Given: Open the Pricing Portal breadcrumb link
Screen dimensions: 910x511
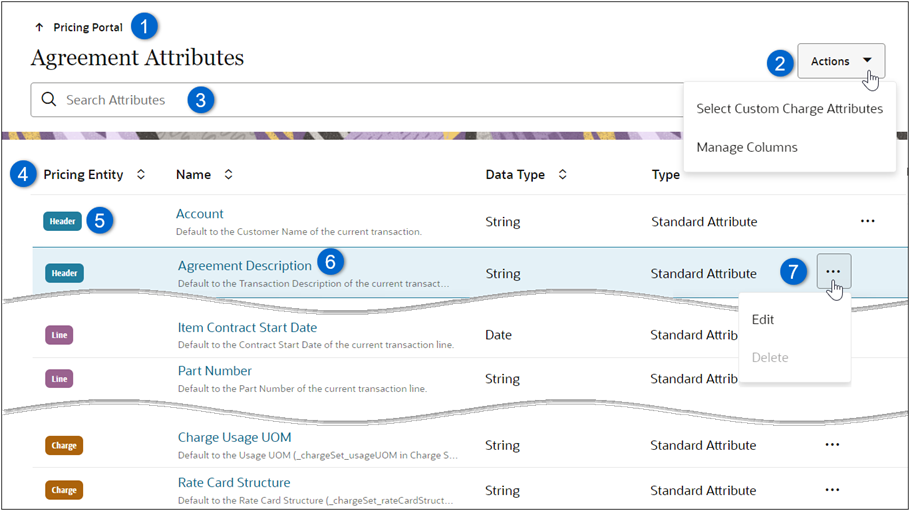Looking at the screenshot, I should click(x=88, y=27).
